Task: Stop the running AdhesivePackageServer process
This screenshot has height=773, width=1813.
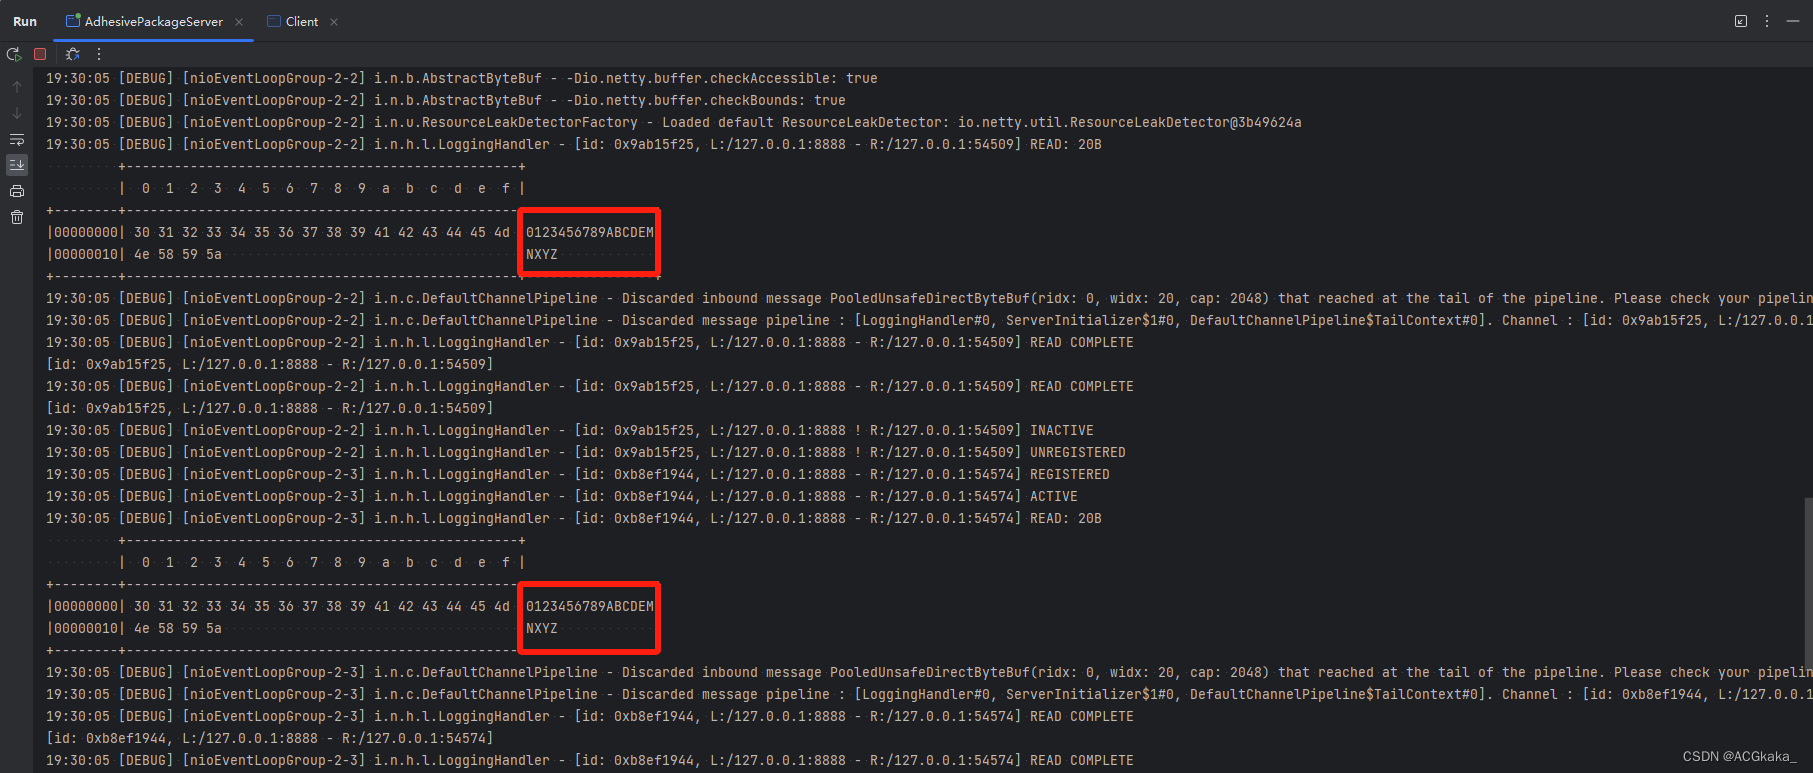Action: 40,54
